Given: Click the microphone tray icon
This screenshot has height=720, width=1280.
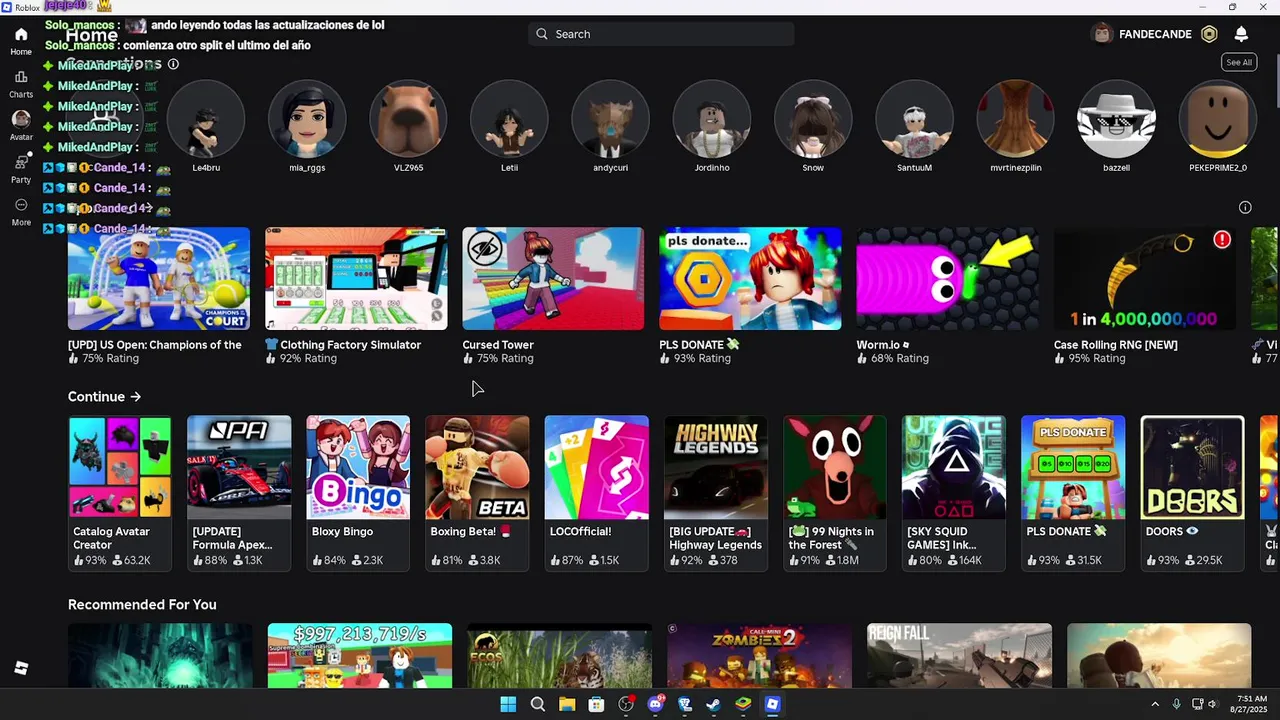Looking at the screenshot, I should click(1176, 704).
